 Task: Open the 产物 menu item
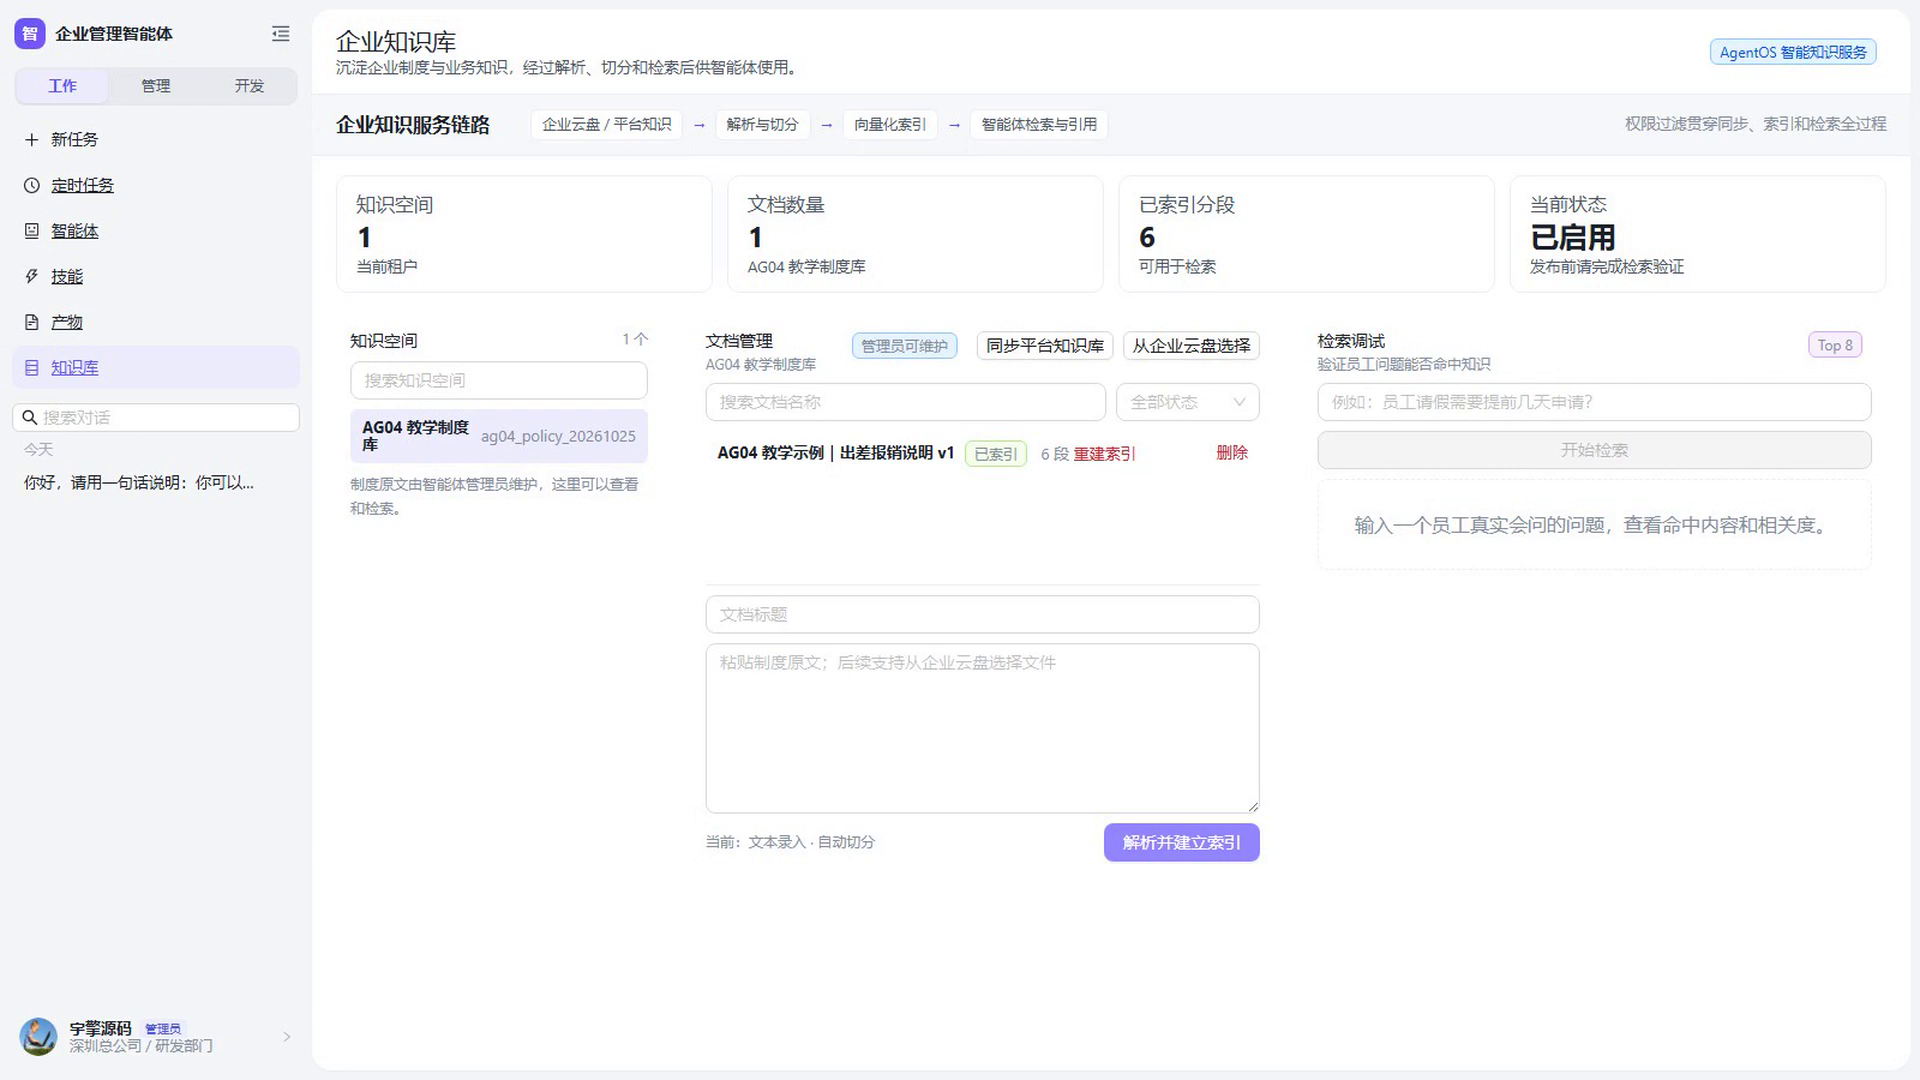point(156,322)
